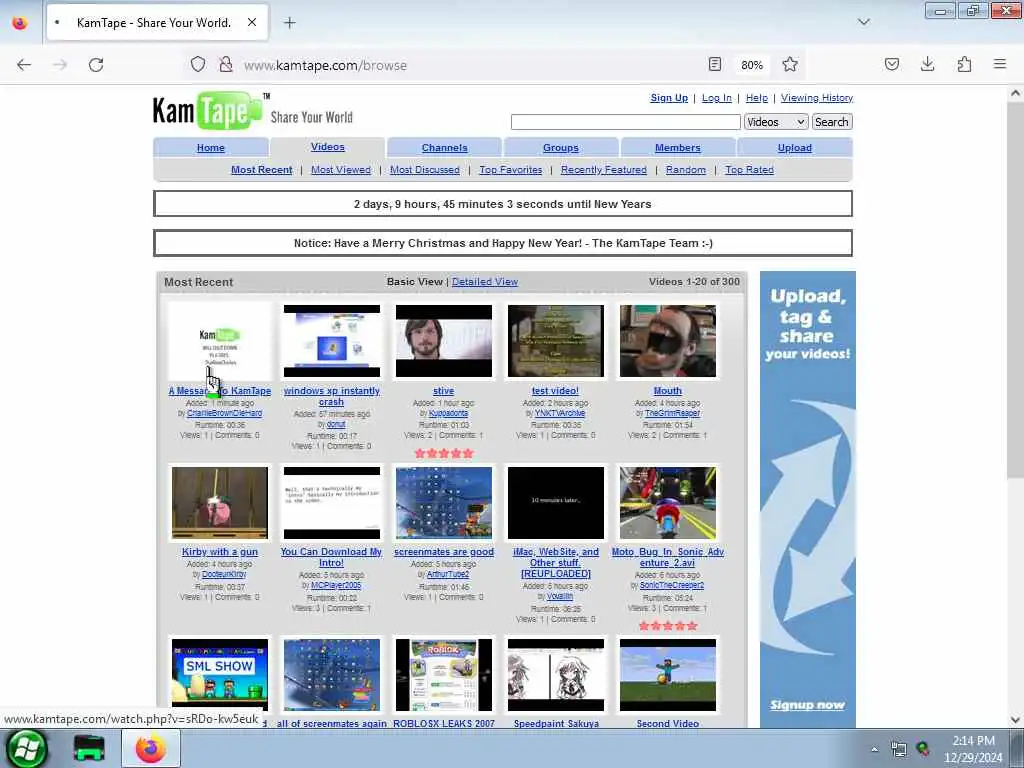1024x768 pixels.
Task: Open tracking protection shield icon
Action: (x=198, y=64)
